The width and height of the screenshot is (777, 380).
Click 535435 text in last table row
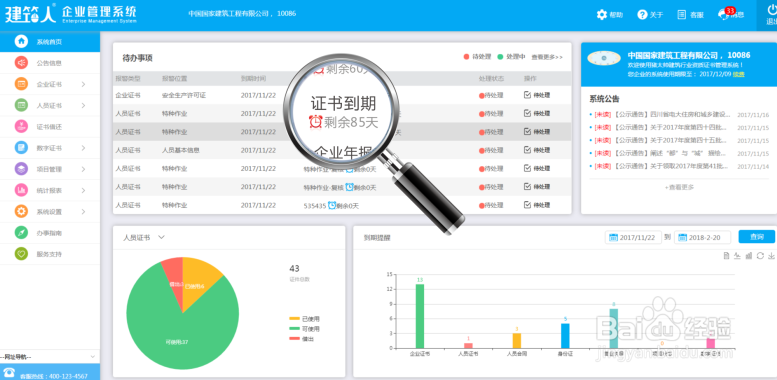[314, 206]
